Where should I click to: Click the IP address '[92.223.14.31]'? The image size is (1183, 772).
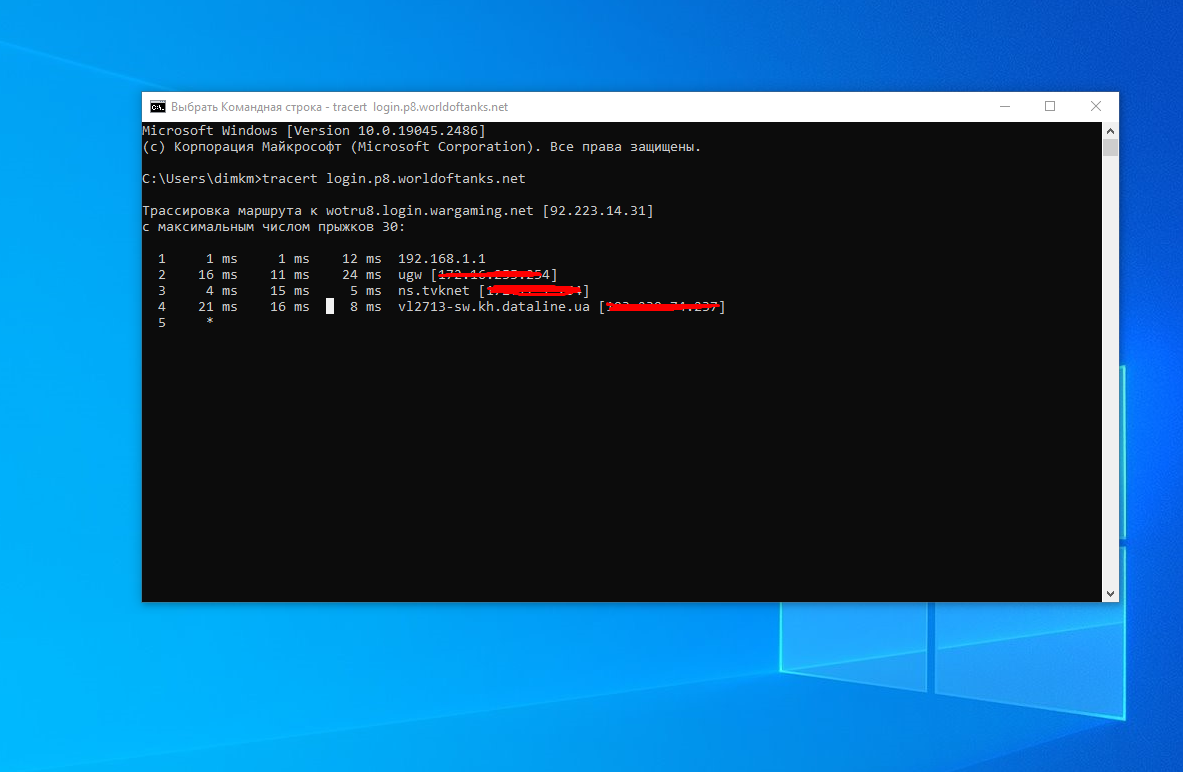click(x=598, y=211)
